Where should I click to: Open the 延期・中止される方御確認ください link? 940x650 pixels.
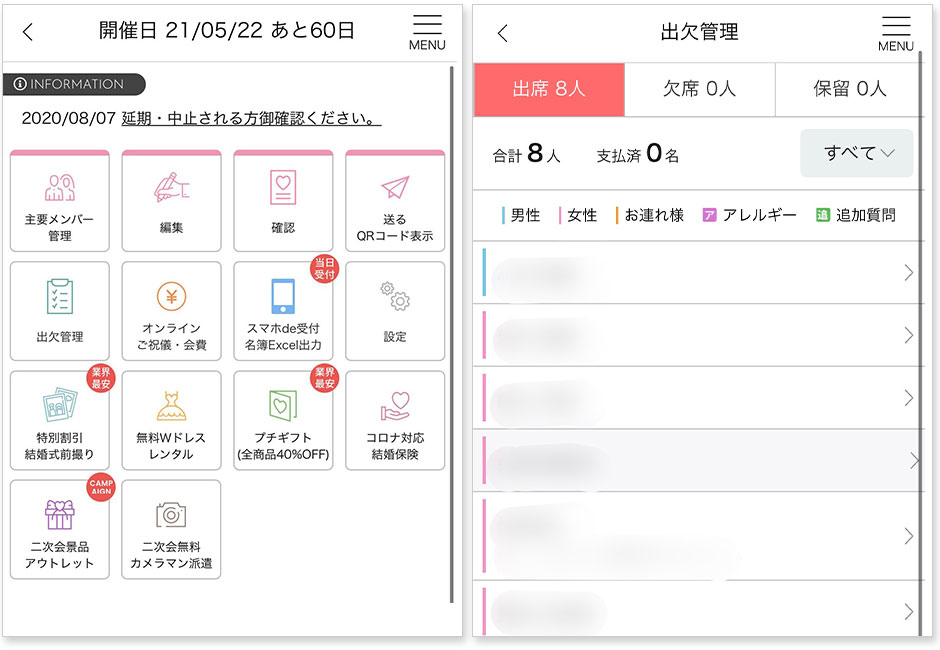coord(251,119)
